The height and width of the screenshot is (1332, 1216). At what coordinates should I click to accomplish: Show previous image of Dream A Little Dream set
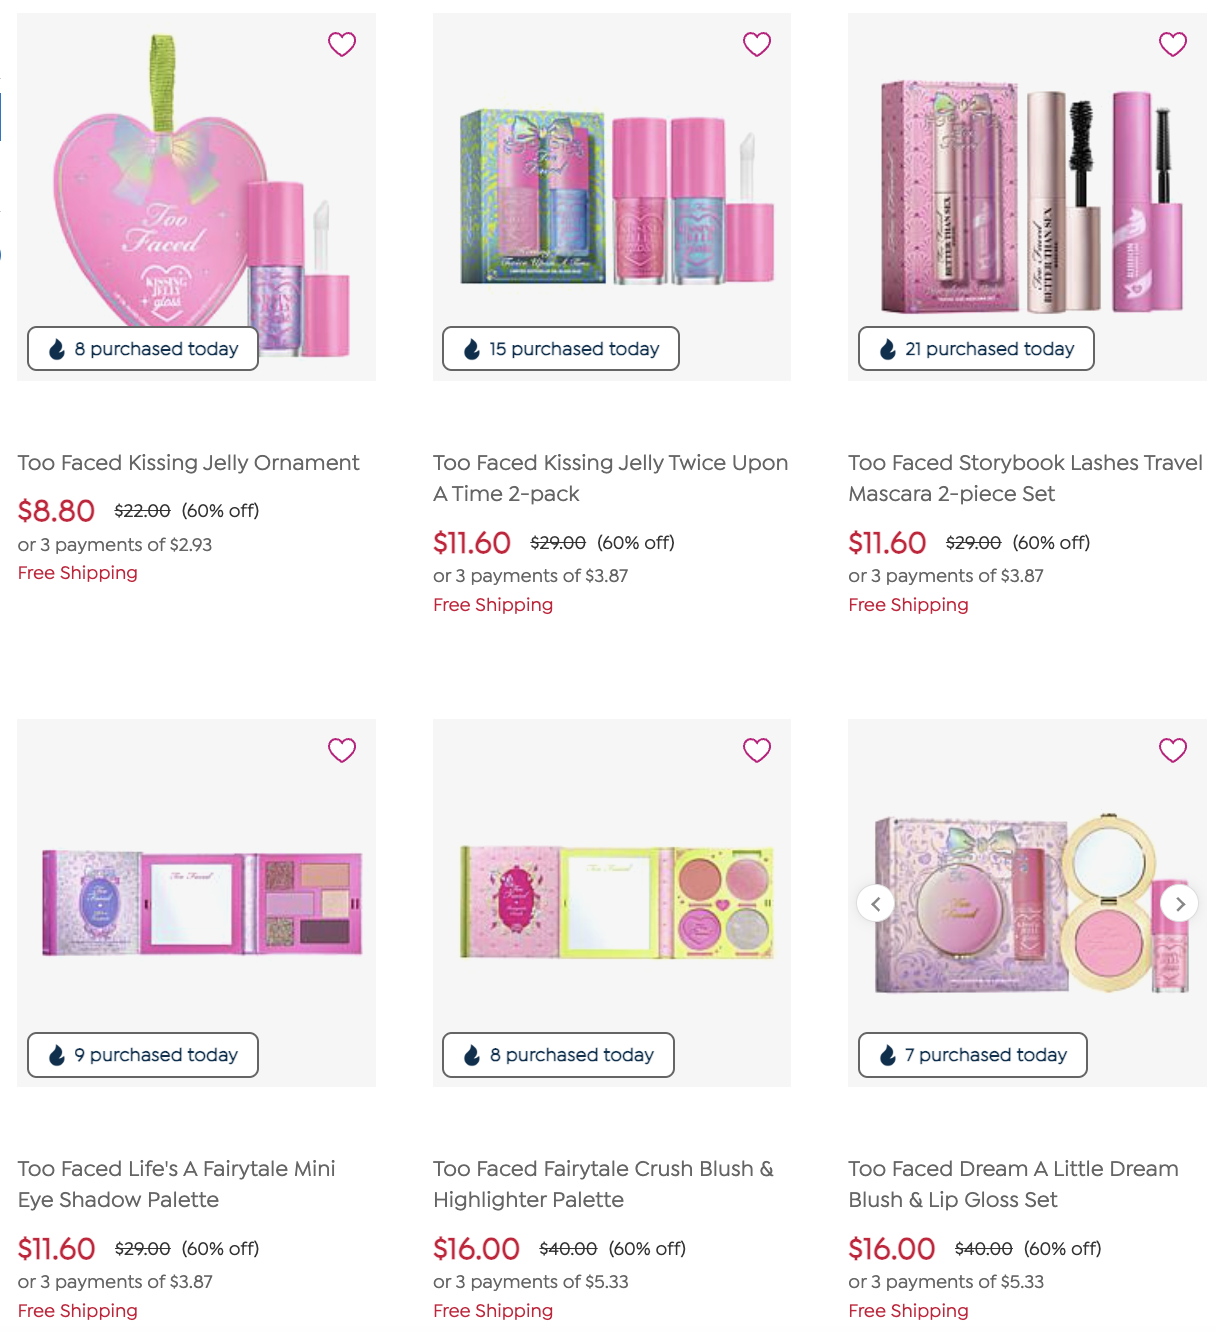(875, 904)
